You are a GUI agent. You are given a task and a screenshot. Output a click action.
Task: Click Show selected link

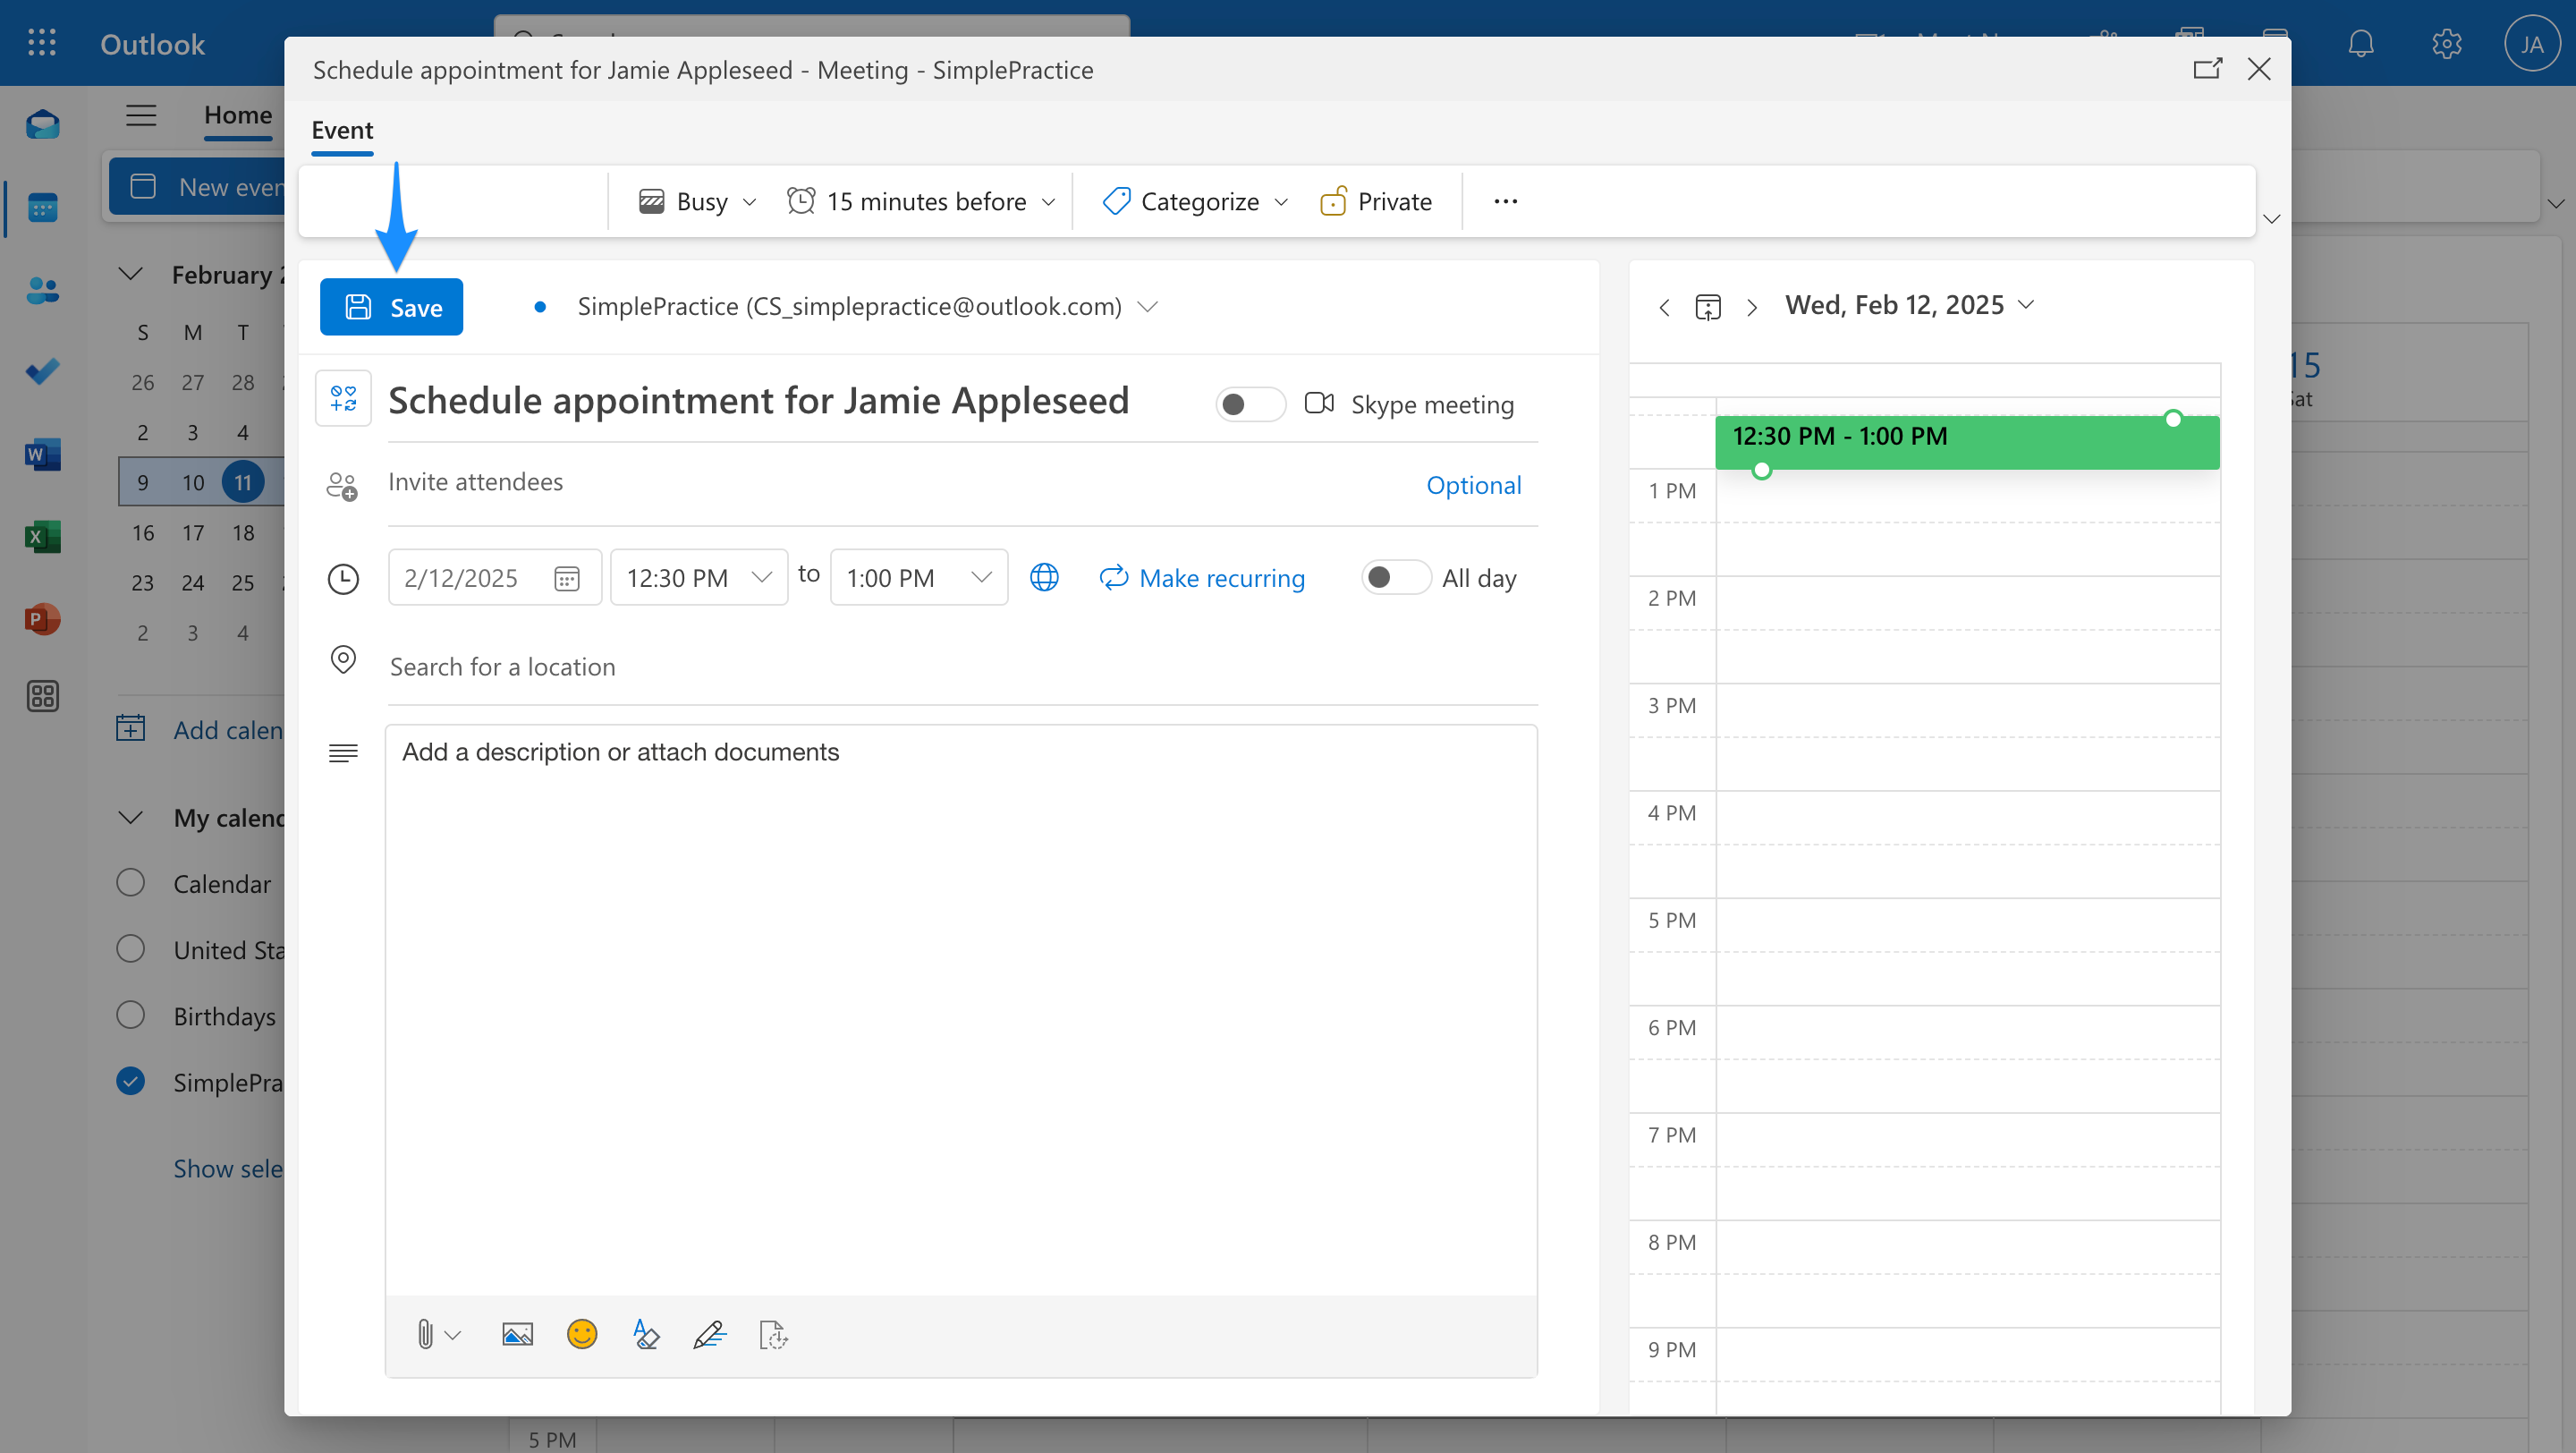pyautogui.click(x=228, y=1168)
